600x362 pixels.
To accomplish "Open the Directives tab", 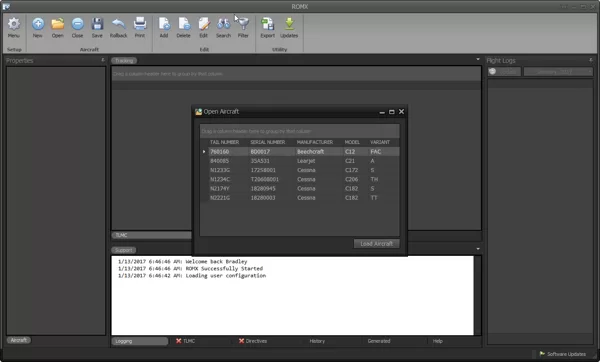I will pos(253,341).
